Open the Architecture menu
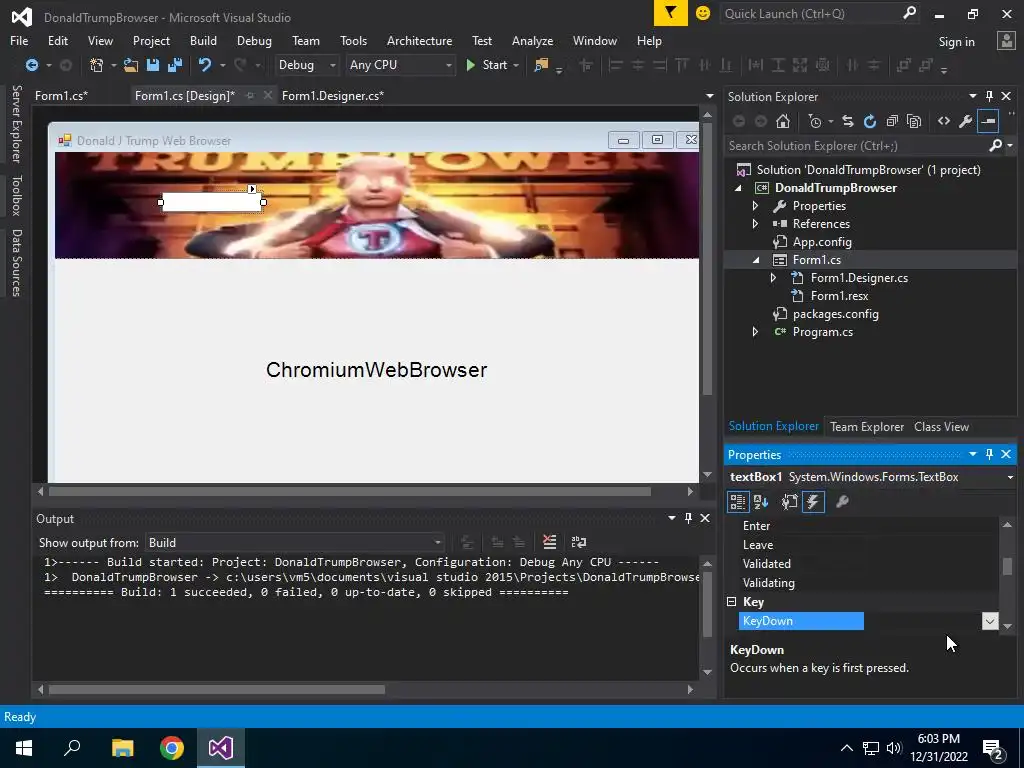This screenshot has height=768, width=1024. point(419,40)
